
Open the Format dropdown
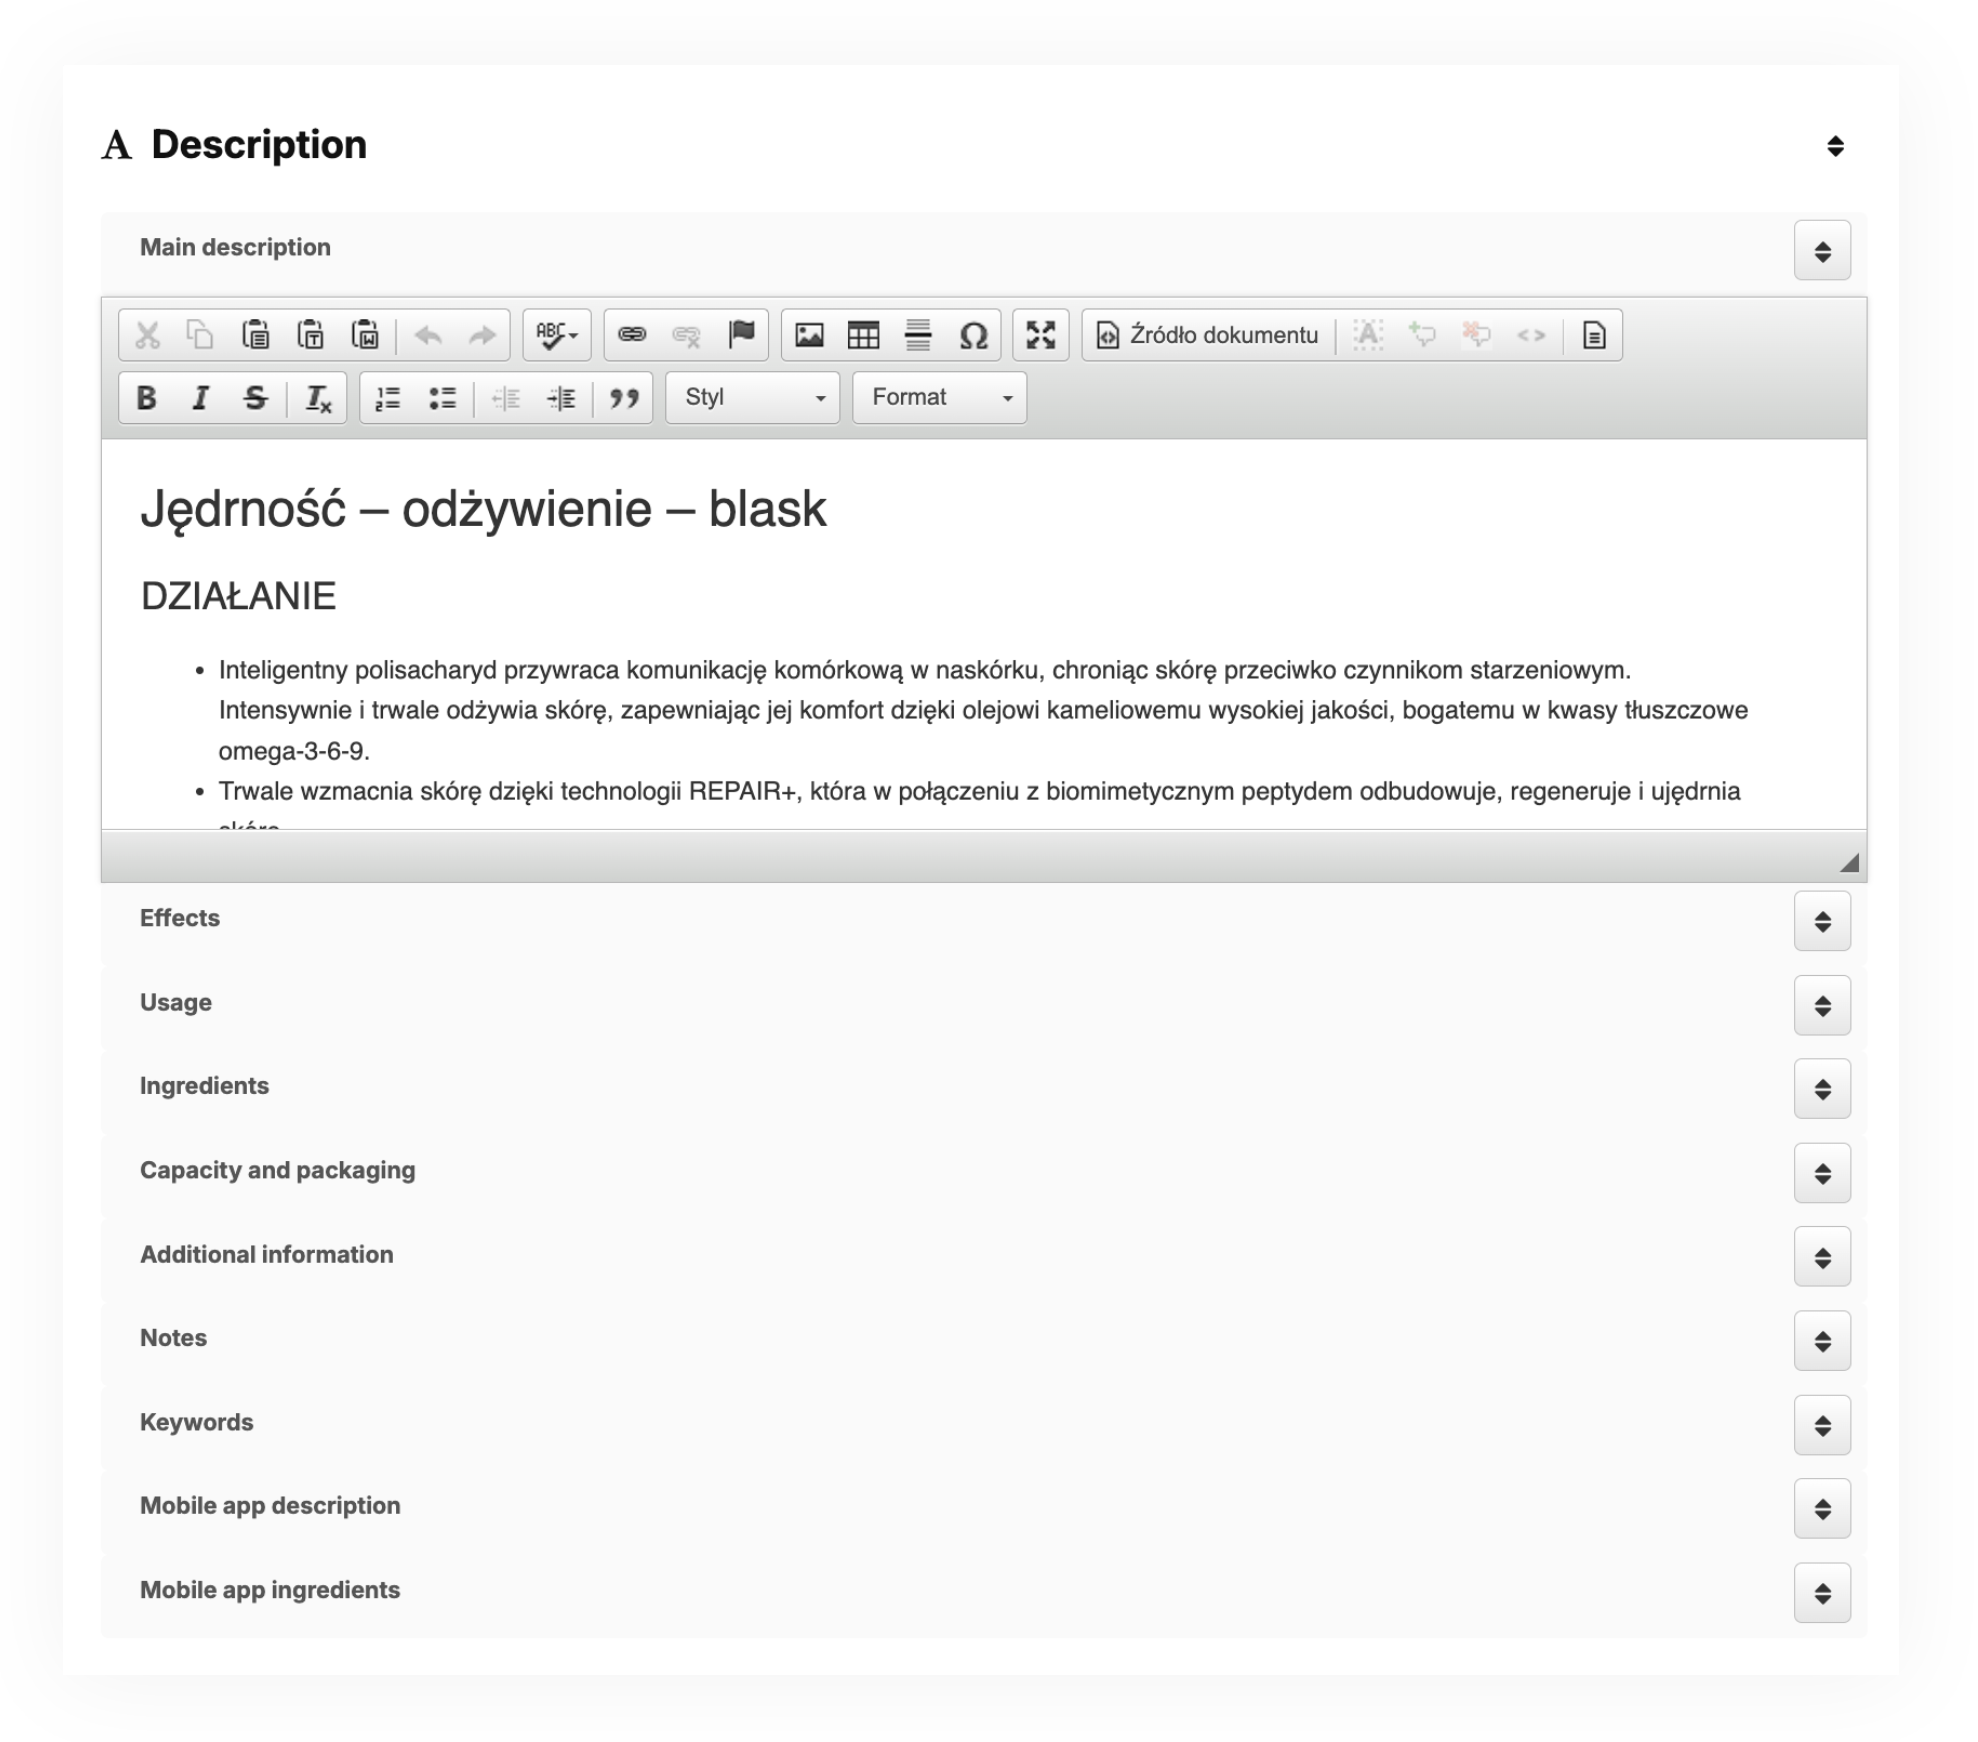click(937, 397)
